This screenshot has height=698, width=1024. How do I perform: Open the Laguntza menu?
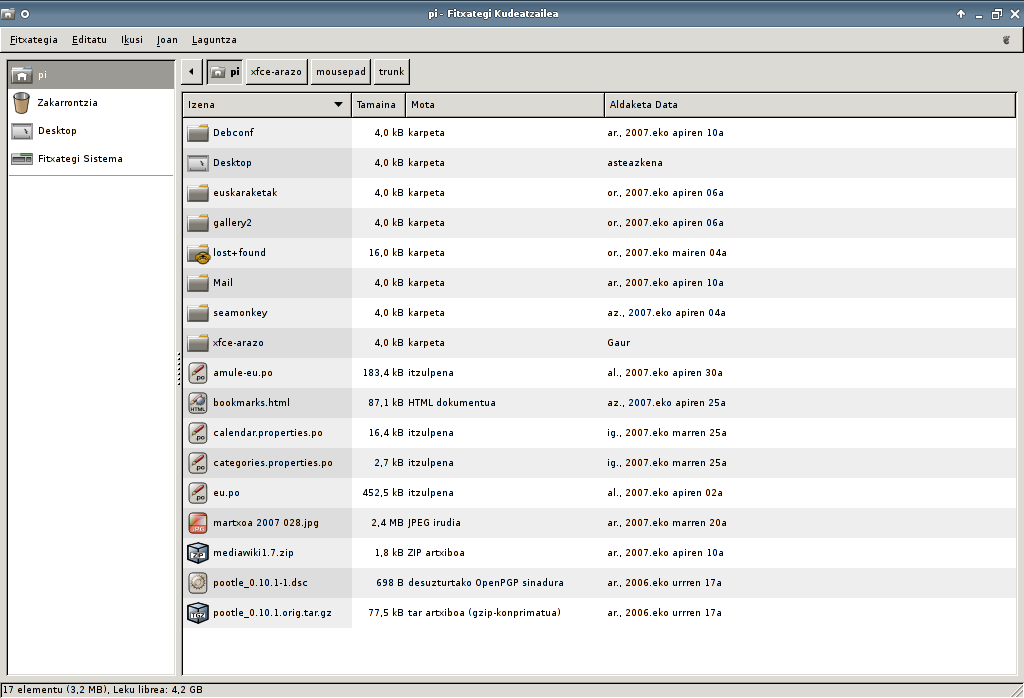214,40
